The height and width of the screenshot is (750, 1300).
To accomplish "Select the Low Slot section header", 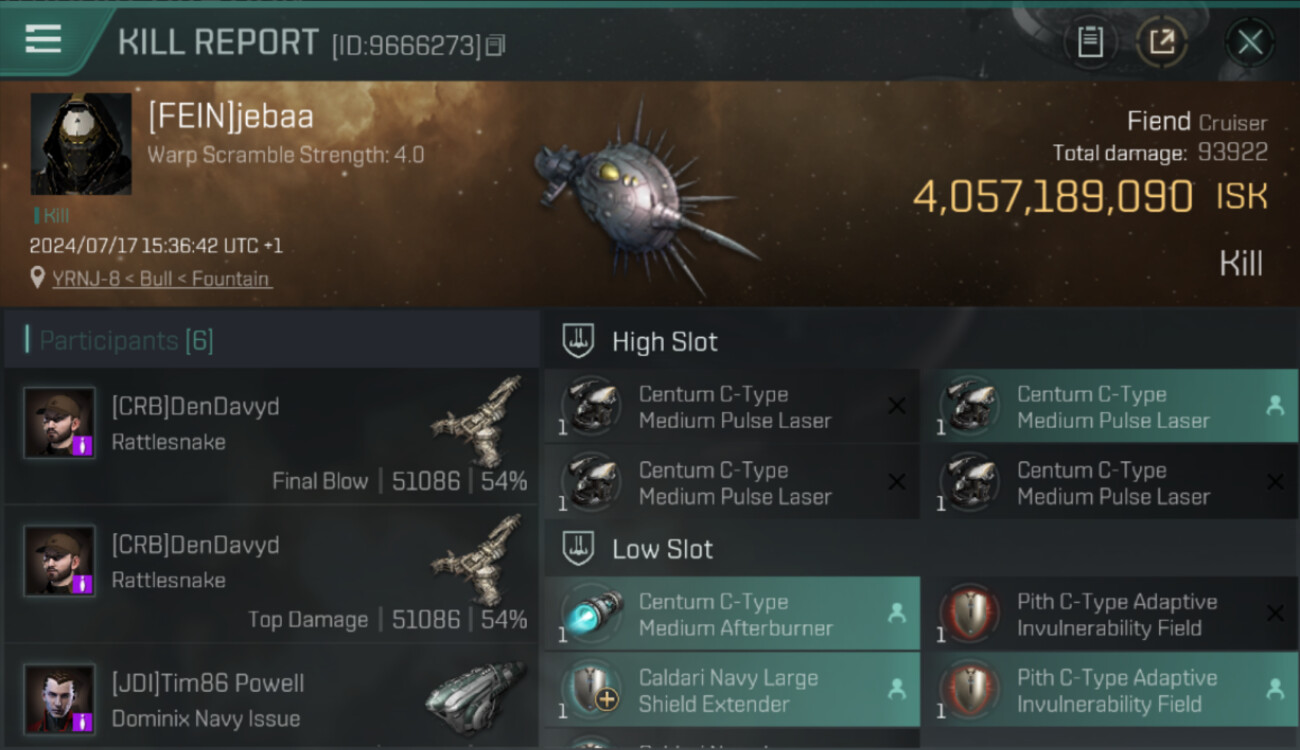I will pyautogui.click(x=662, y=549).
